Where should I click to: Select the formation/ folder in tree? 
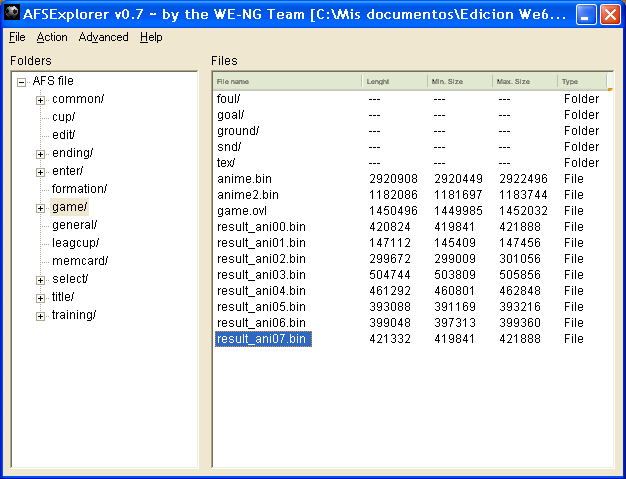[x=79, y=189]
